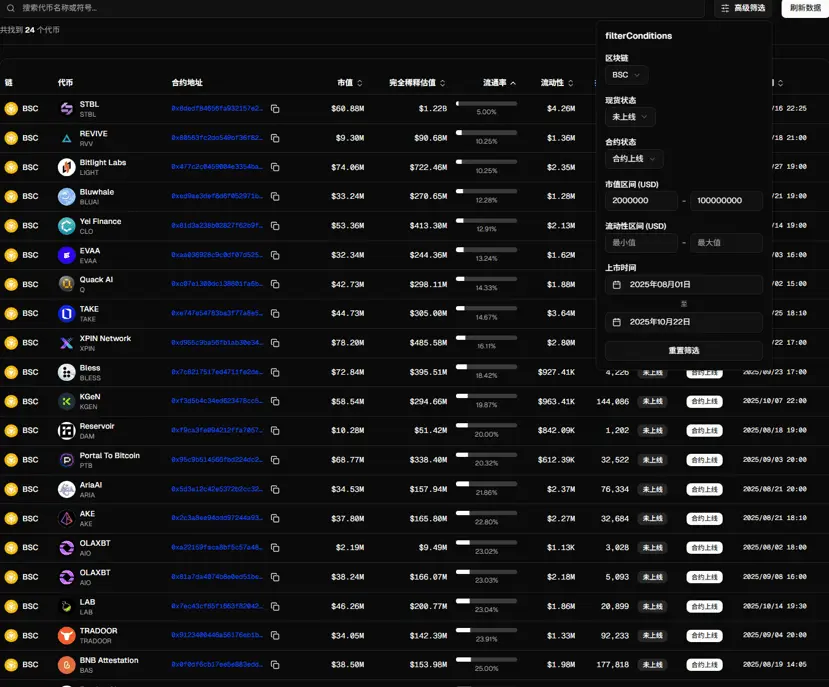Copy the Bluwhale contract address
829x687 pixels.
[275, 196]
